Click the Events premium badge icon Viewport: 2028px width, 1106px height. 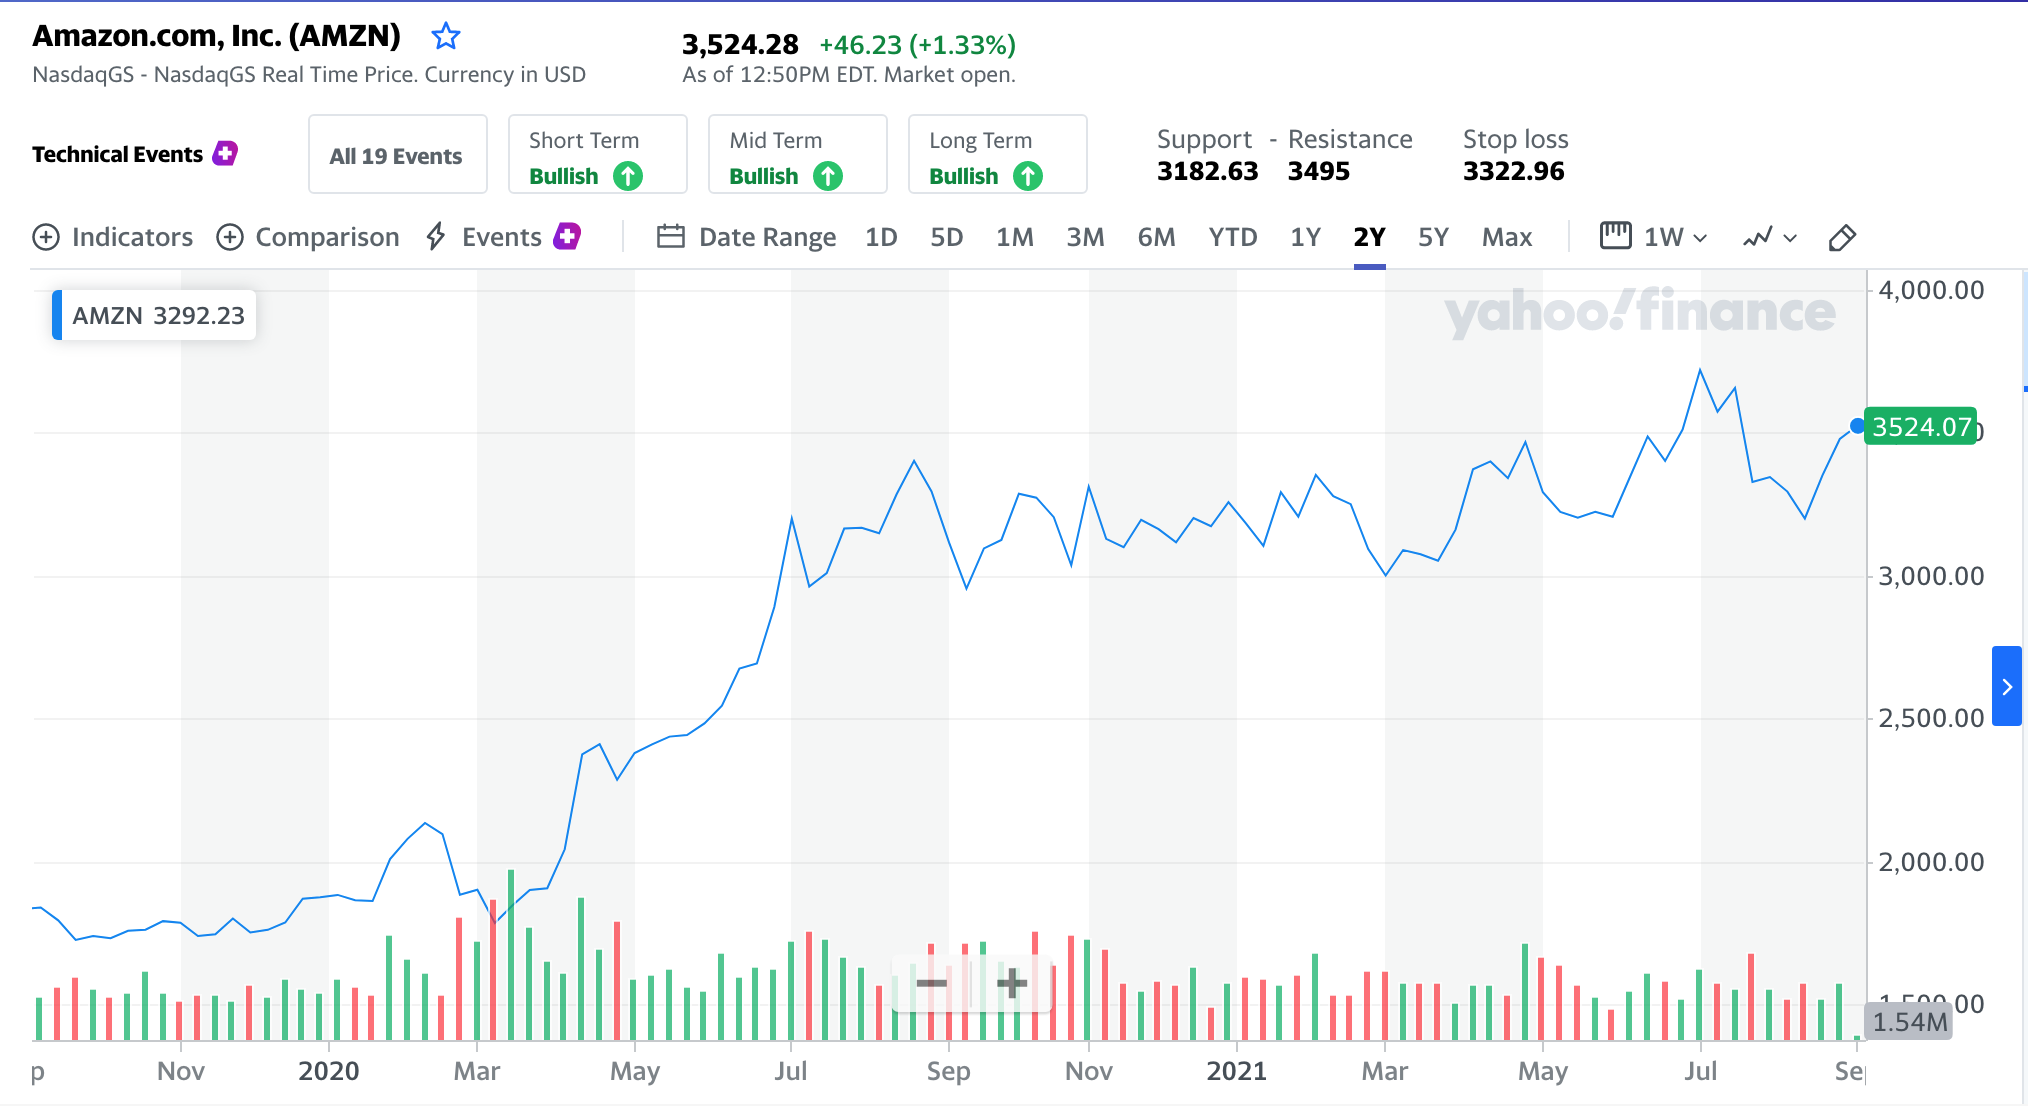click(x=567, y=236)
